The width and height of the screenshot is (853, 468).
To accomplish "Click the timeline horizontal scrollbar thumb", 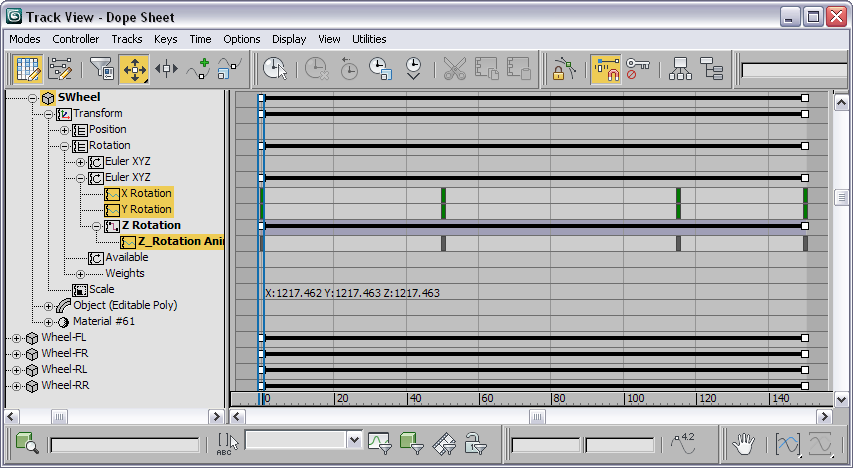I will [x=537, y=416].
